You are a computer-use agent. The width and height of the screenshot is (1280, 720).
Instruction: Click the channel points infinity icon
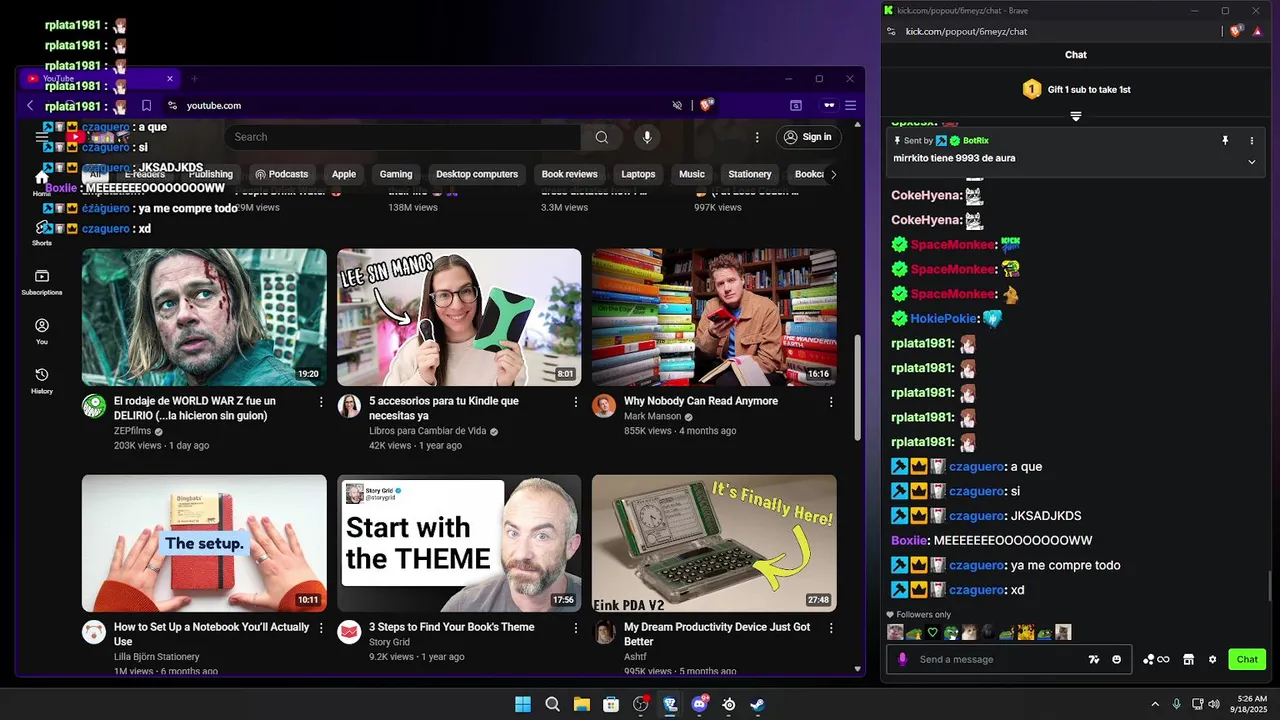coord(1156,659)
